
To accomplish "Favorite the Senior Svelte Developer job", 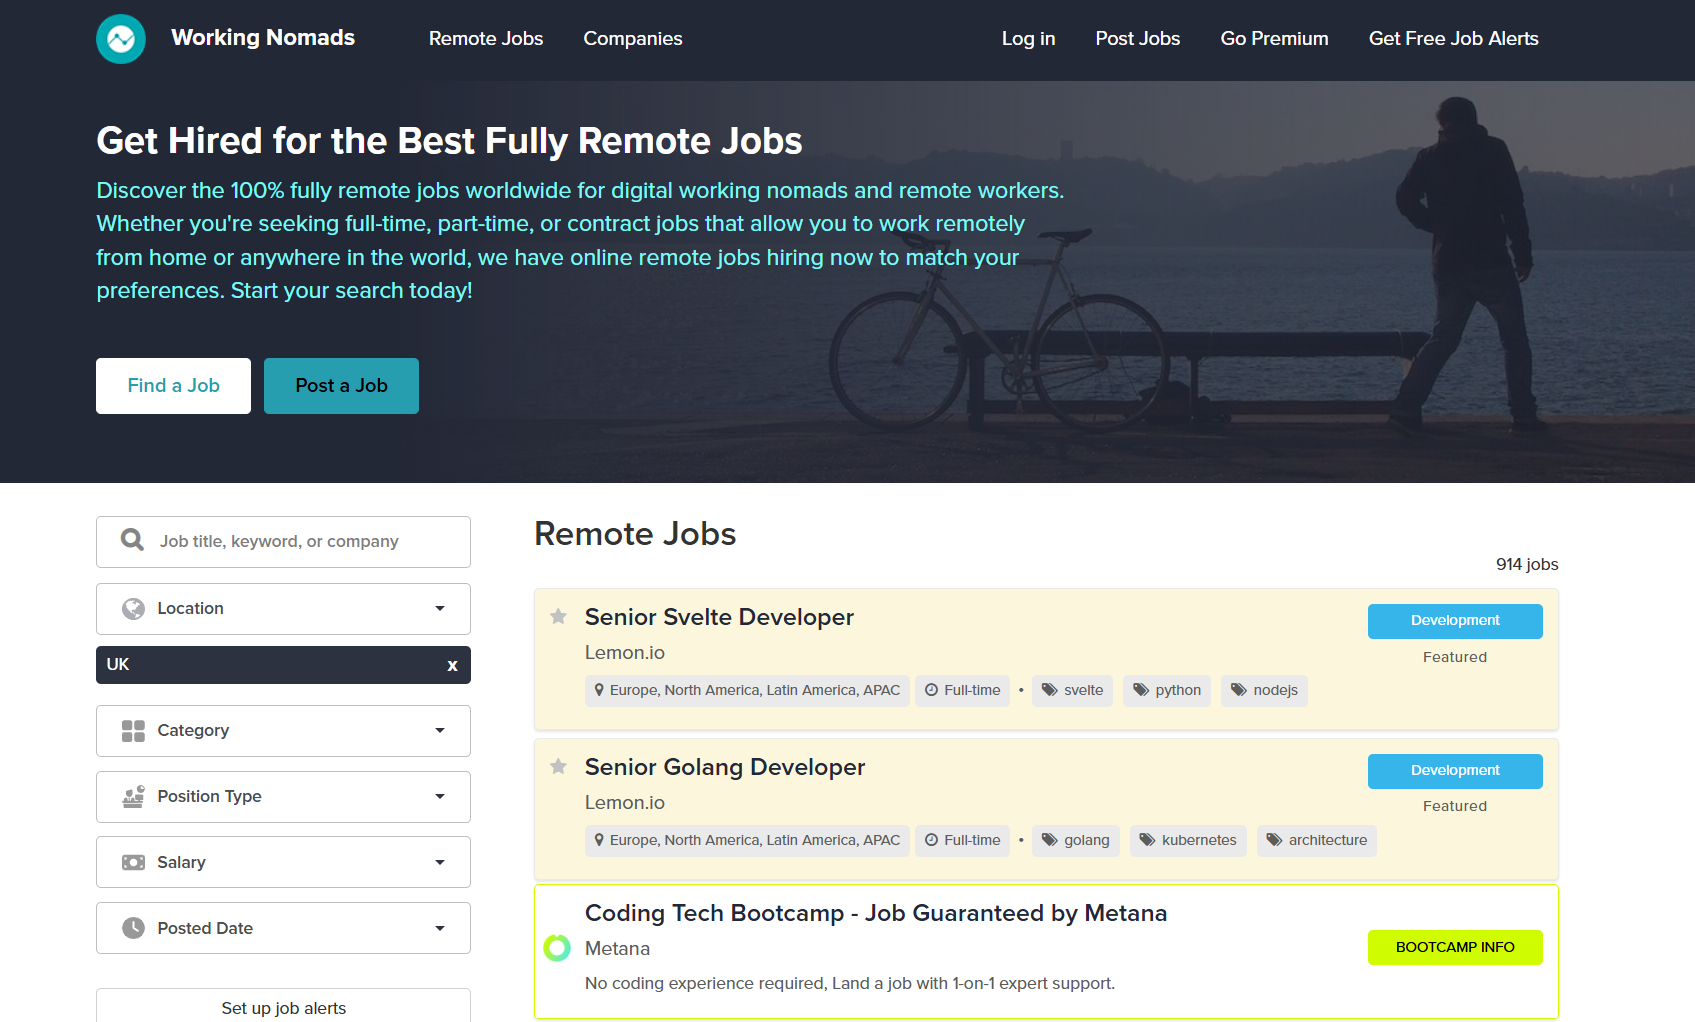I will (557, 617).
